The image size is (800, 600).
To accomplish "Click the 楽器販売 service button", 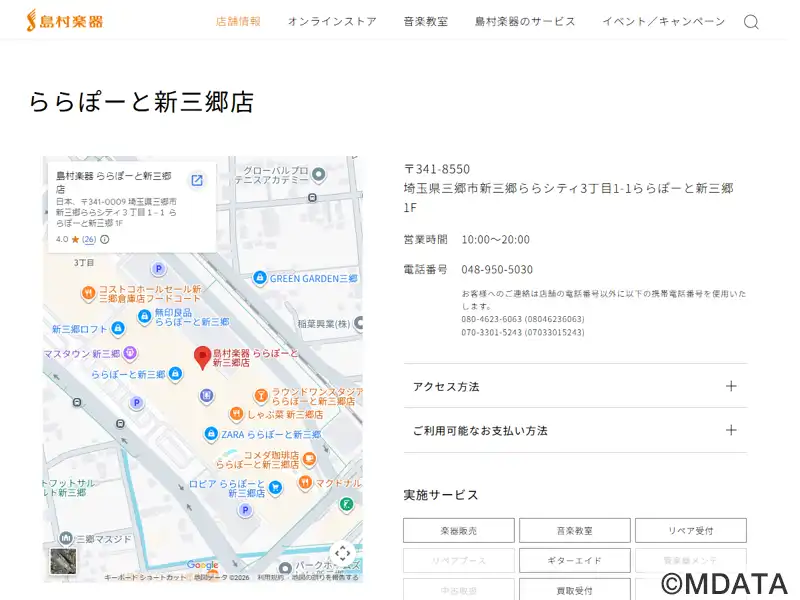I will coord(459,531).
